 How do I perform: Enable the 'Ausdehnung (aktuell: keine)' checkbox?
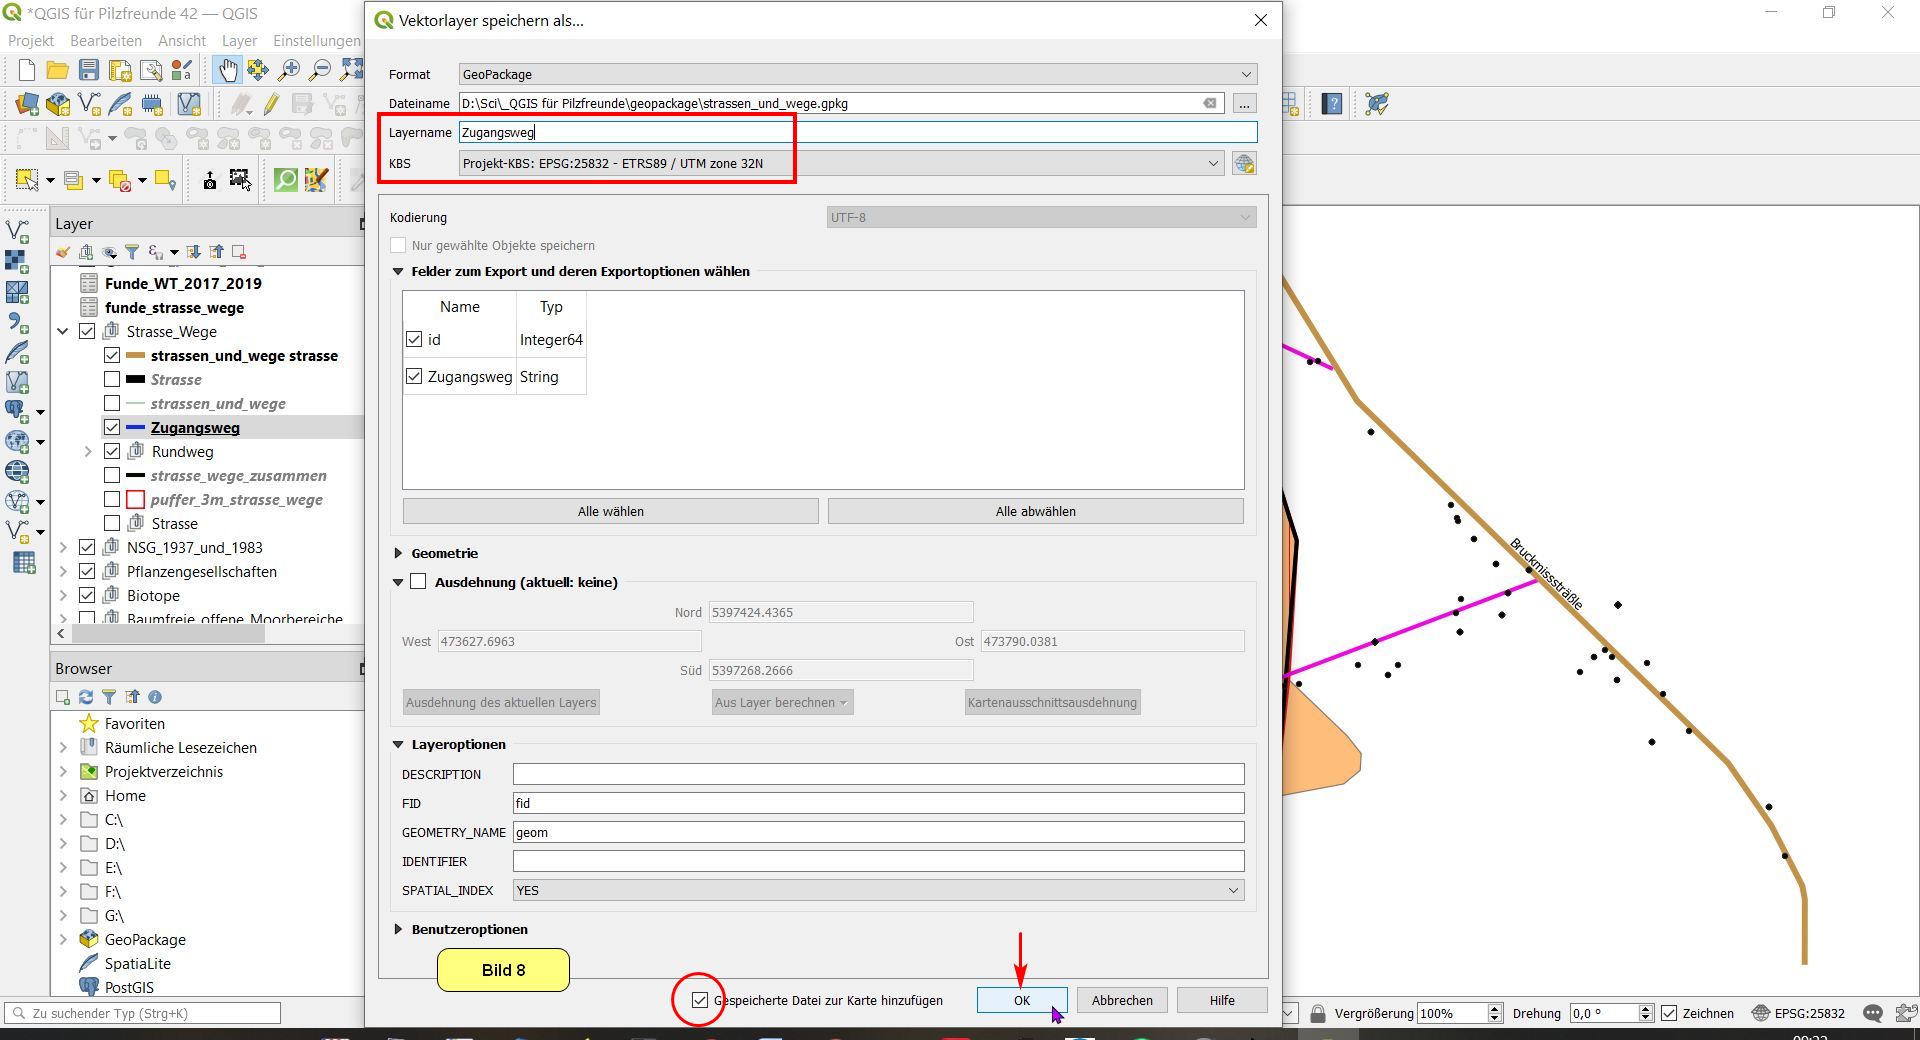pos(418,582)
